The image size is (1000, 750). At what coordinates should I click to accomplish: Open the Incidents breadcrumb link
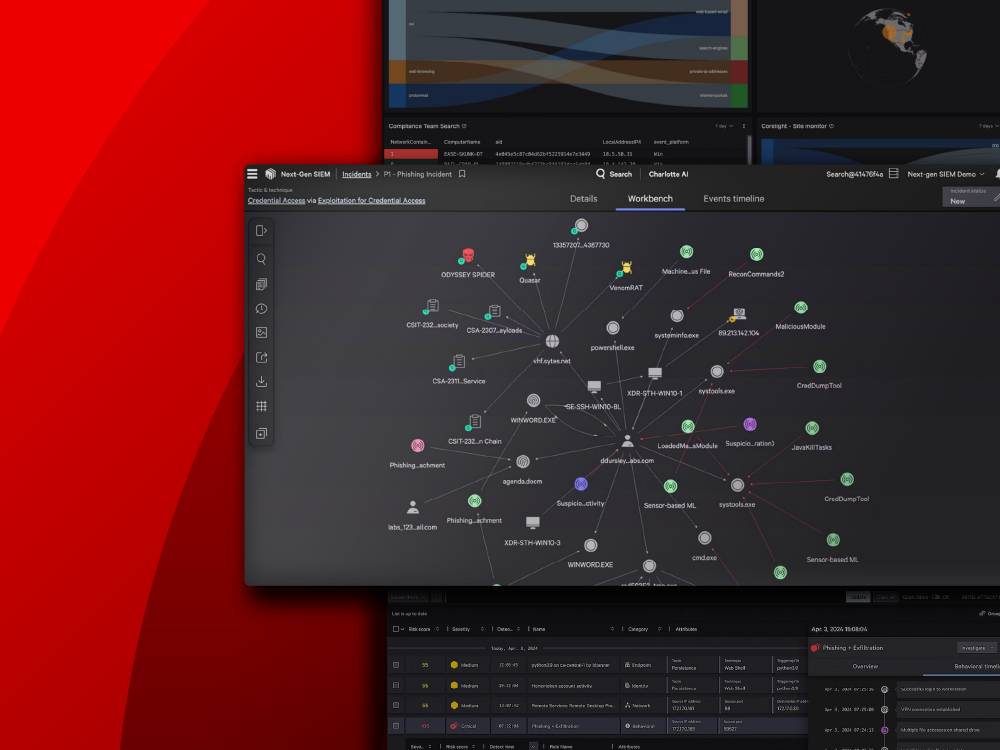pos(356,173)
